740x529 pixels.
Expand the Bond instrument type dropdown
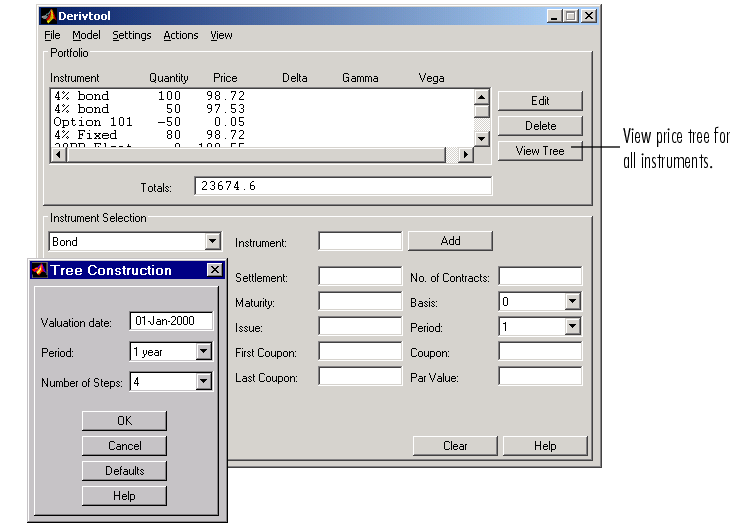click(213, 242)
